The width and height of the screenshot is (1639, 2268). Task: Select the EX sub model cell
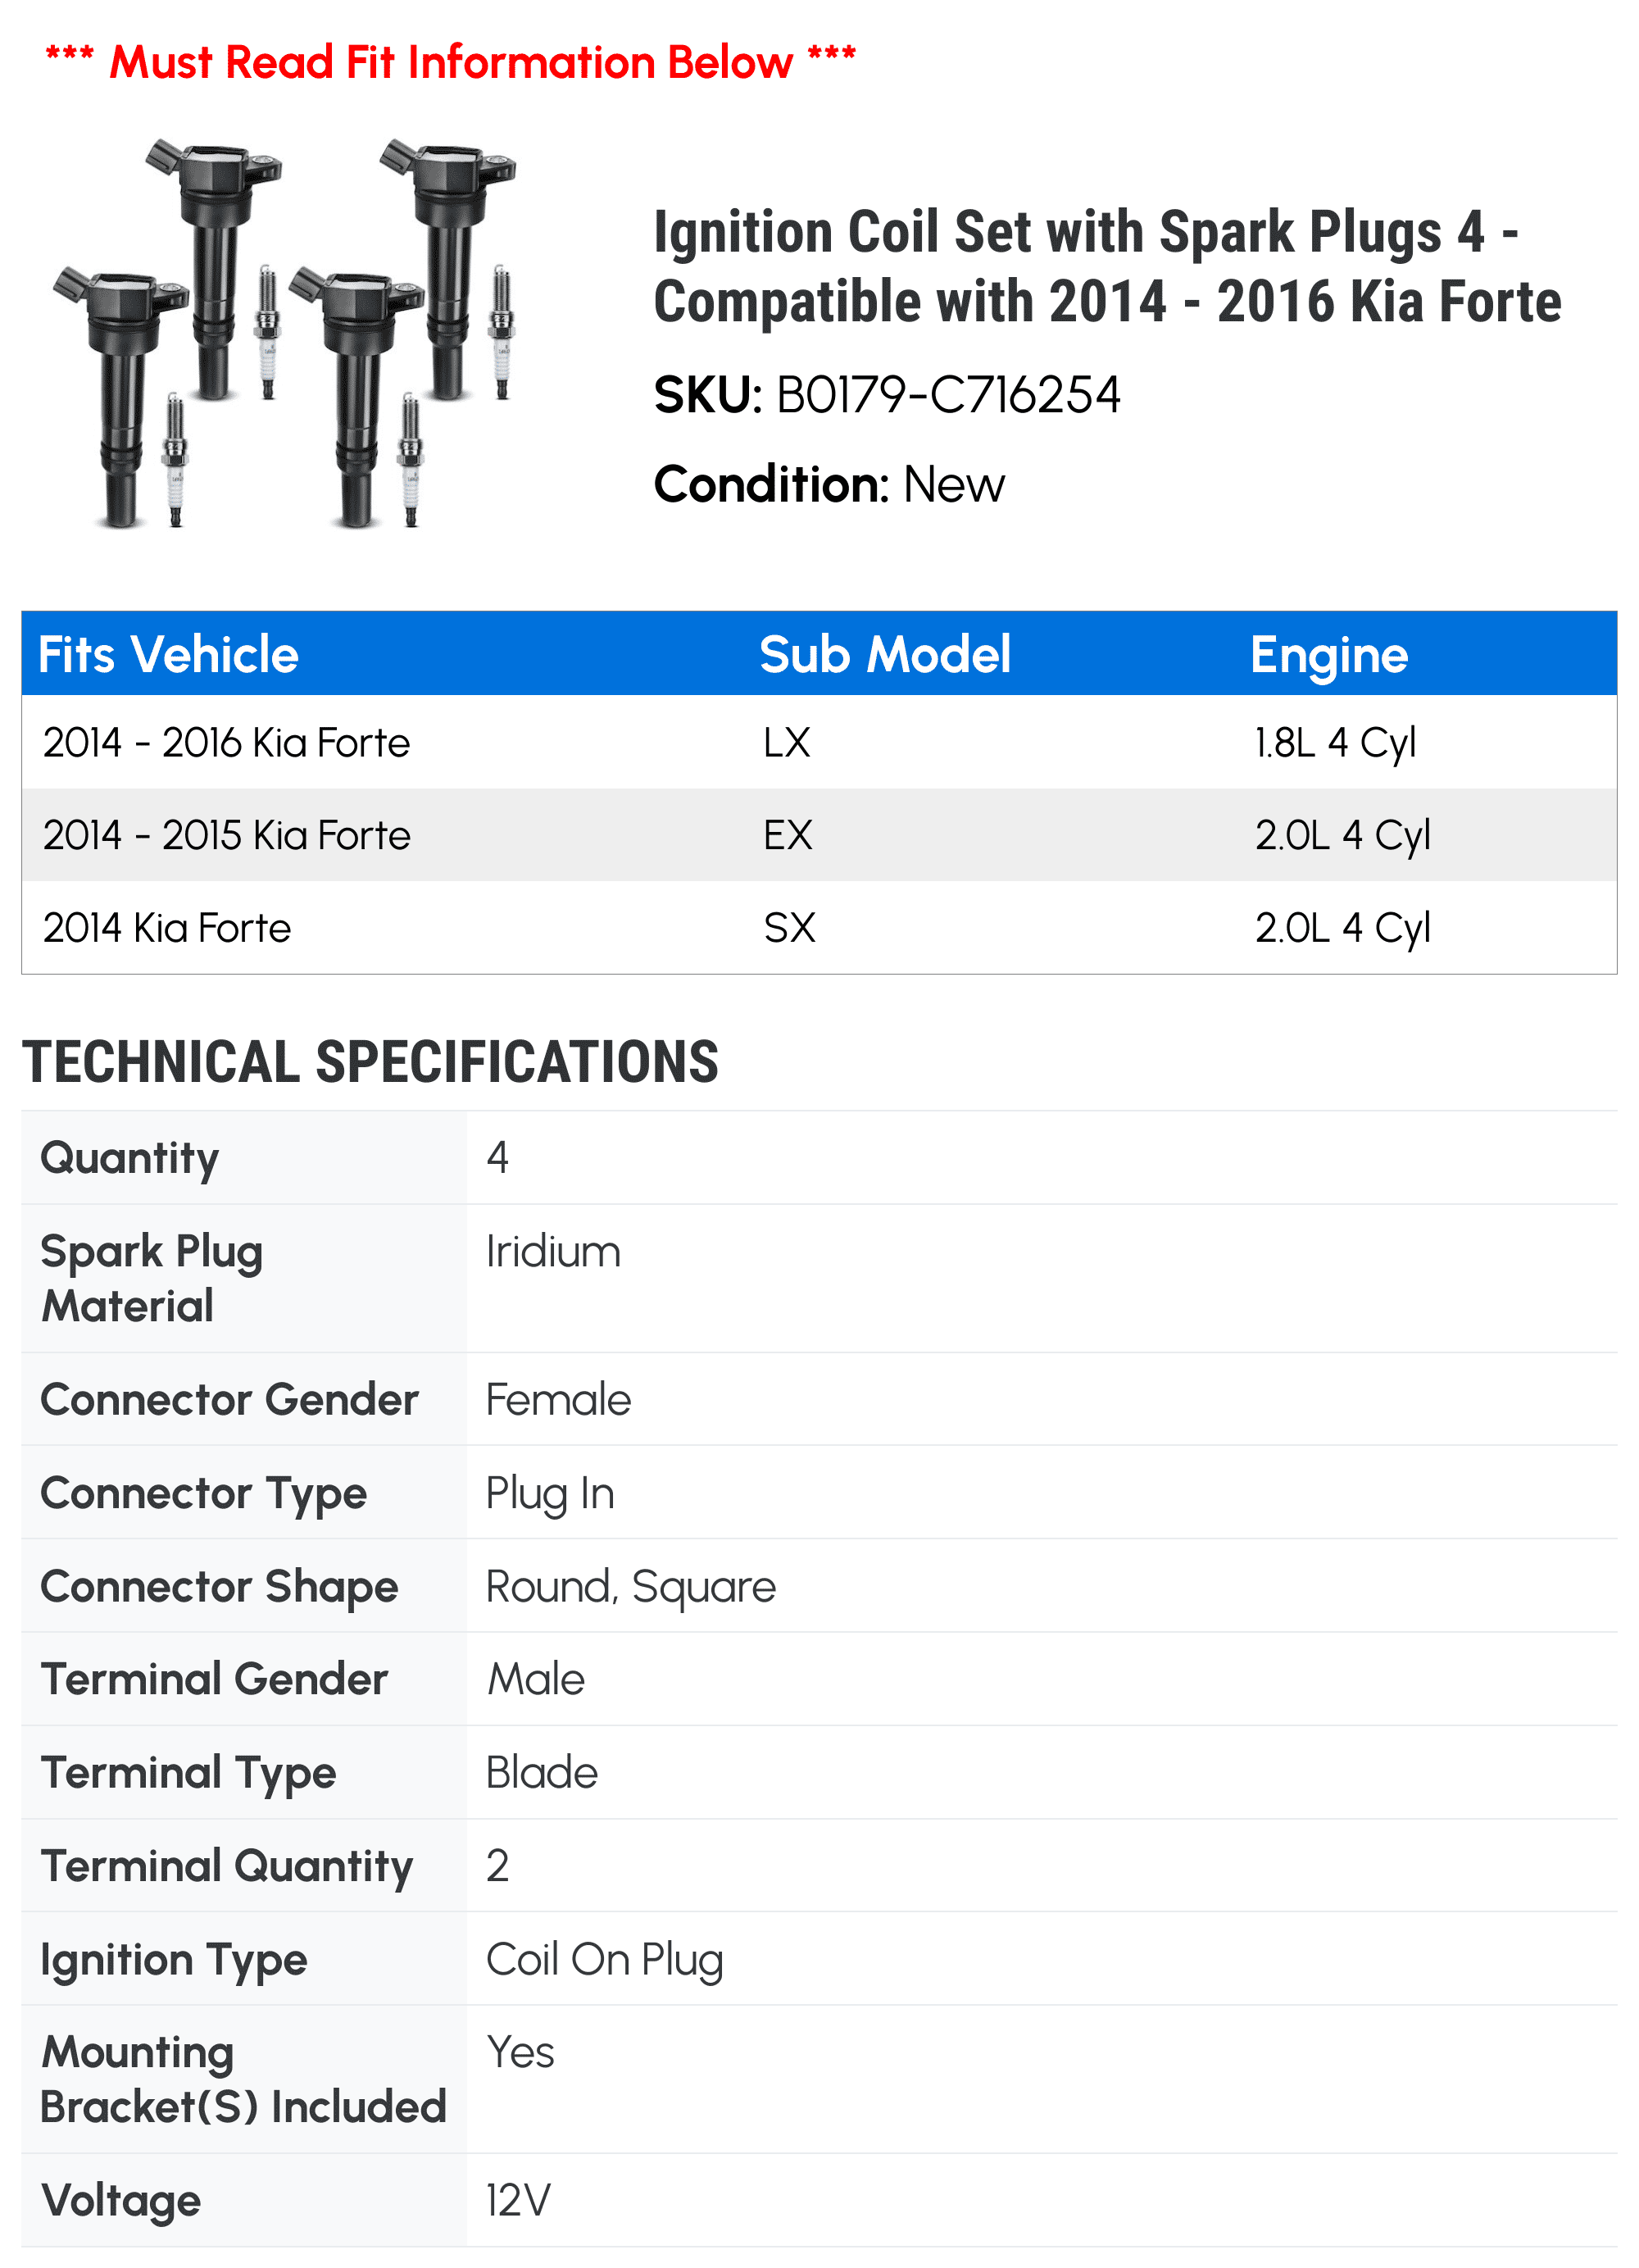point(788,835)
